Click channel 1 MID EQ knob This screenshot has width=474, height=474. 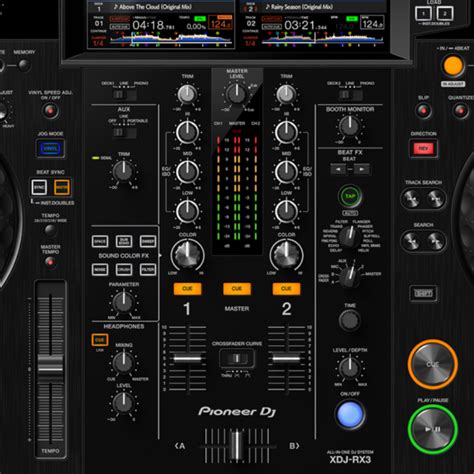(187, 172)
